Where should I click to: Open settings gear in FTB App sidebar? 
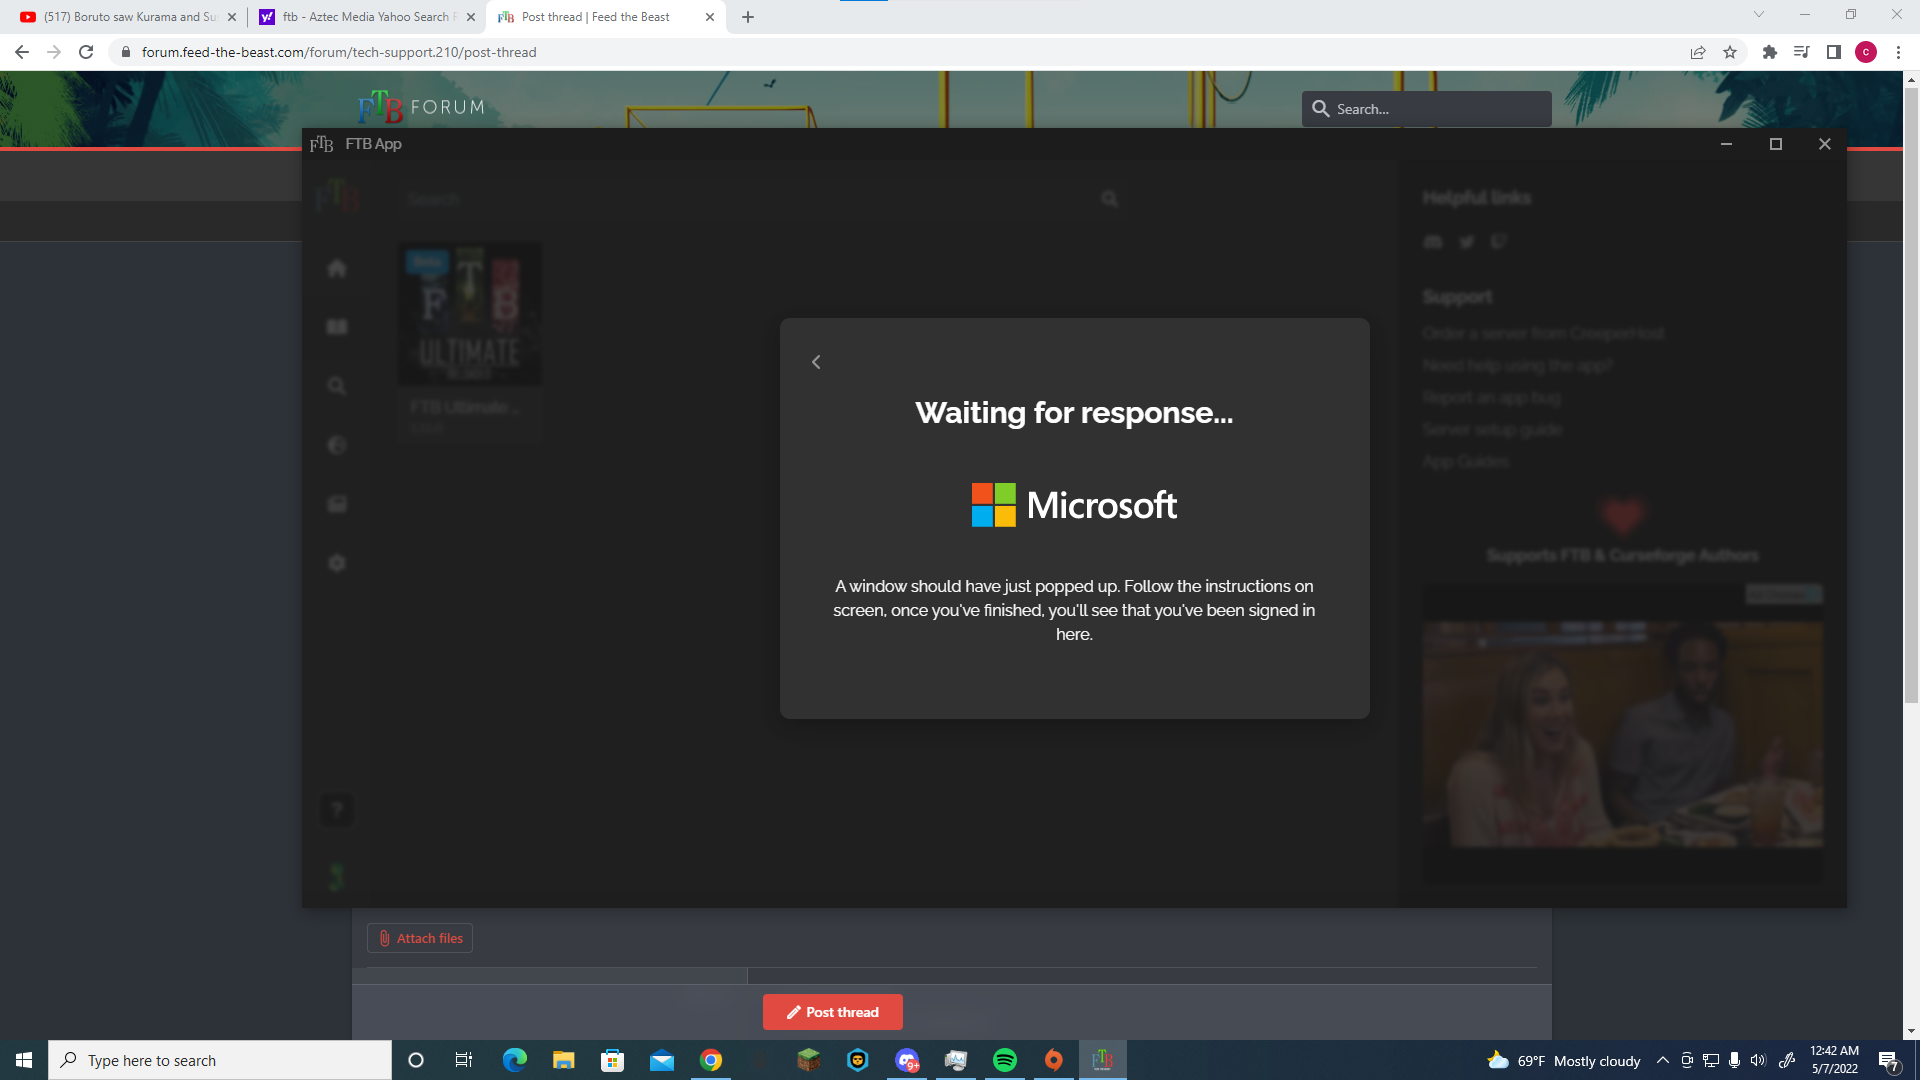[337, 563]
